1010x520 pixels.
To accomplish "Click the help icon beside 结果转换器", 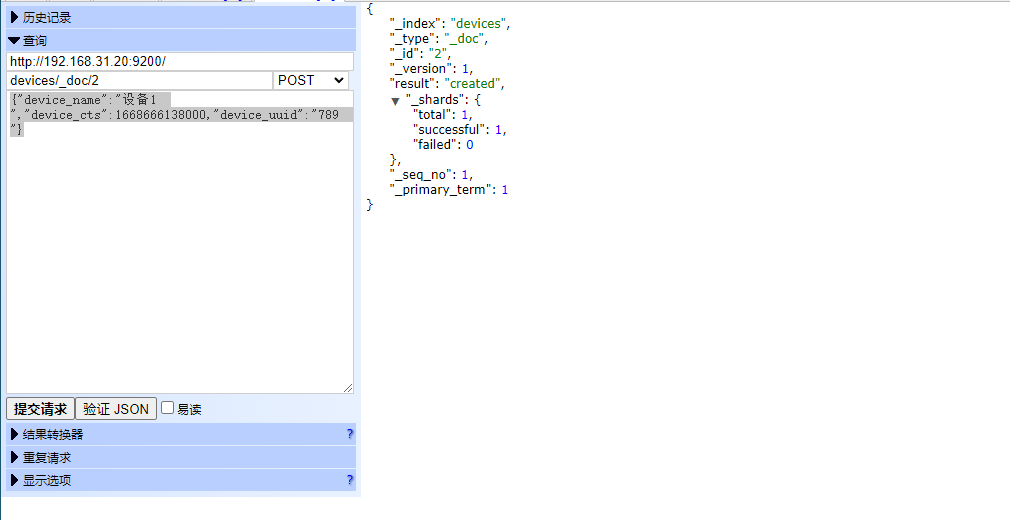I will pyautogui.click(x=349, y=434).
